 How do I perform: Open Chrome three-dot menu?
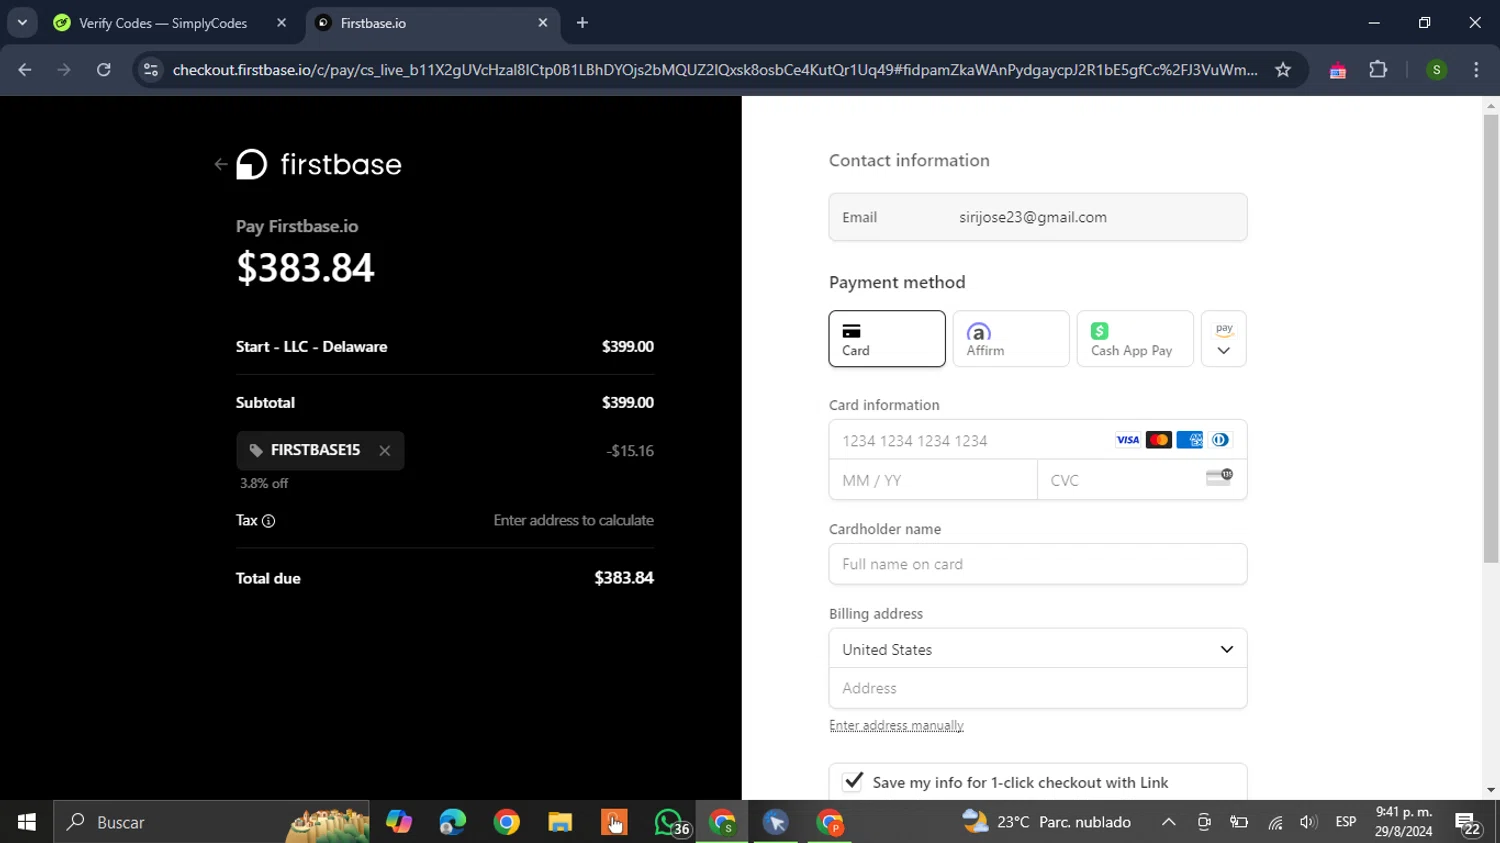tap(1477, 70)
